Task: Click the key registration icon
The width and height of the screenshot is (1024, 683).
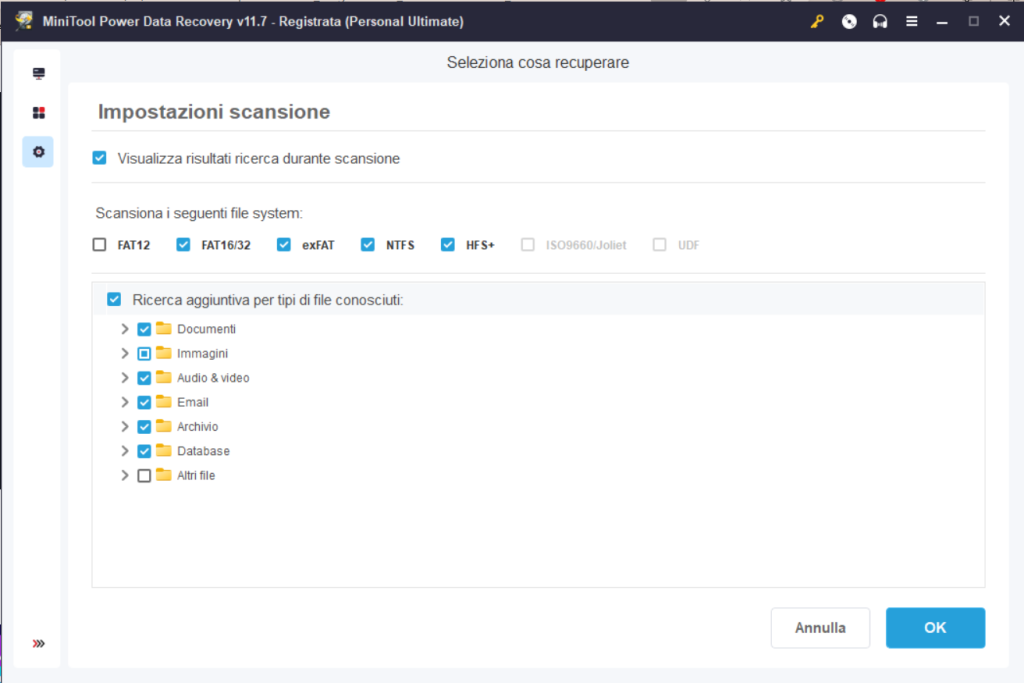Action: tap(817, 22)
